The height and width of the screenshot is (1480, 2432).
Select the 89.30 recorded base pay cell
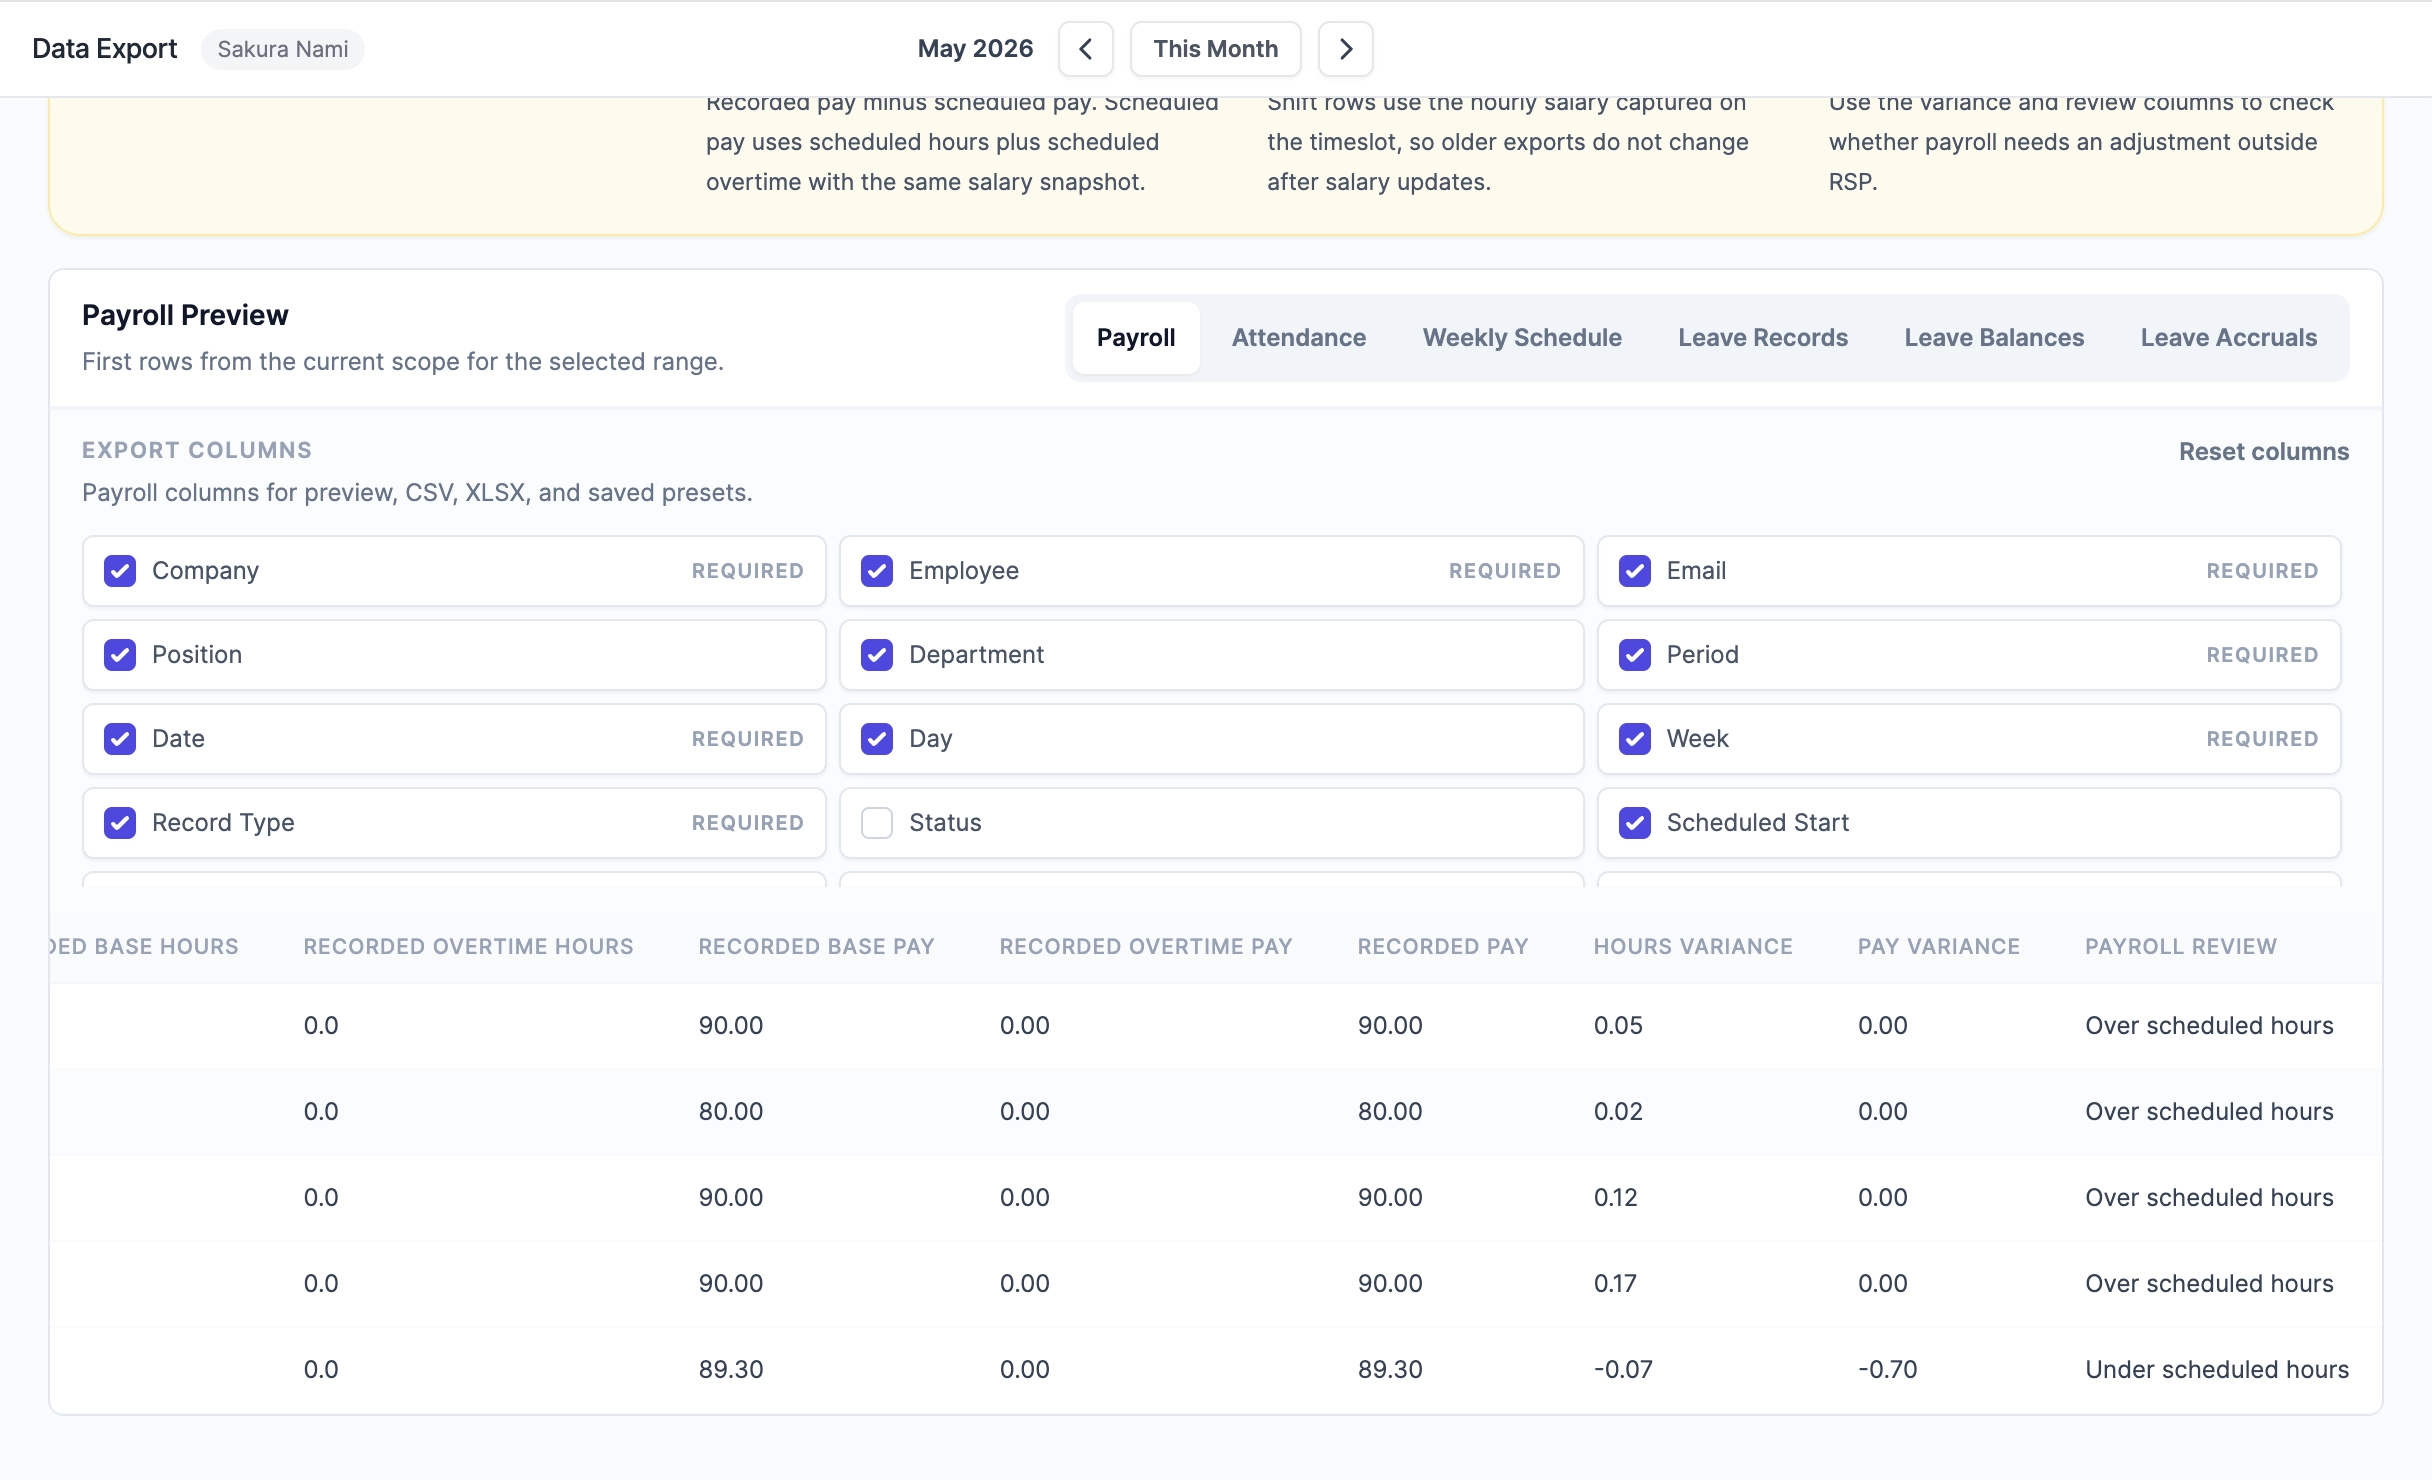[x=731, y=1370]
